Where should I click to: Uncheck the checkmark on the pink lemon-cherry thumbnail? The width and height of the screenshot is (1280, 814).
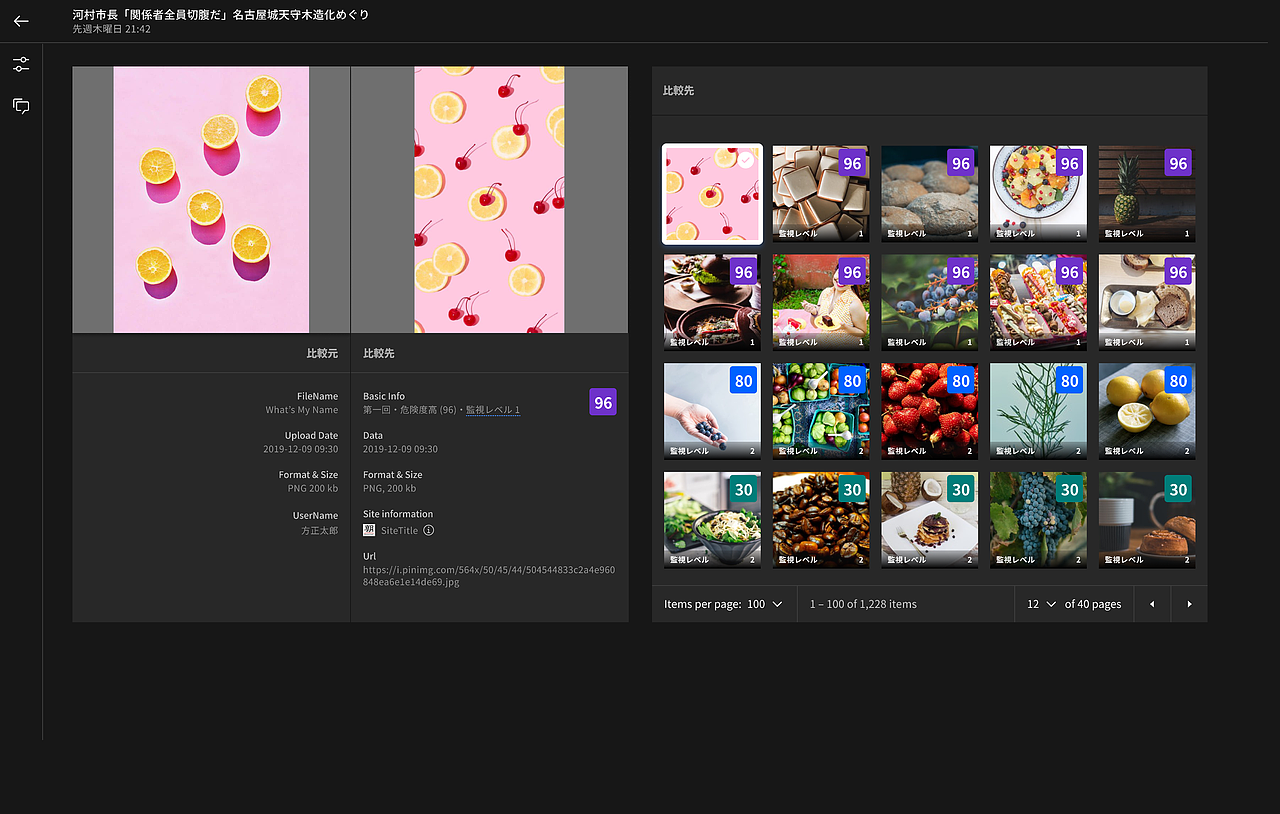(745, 160)
